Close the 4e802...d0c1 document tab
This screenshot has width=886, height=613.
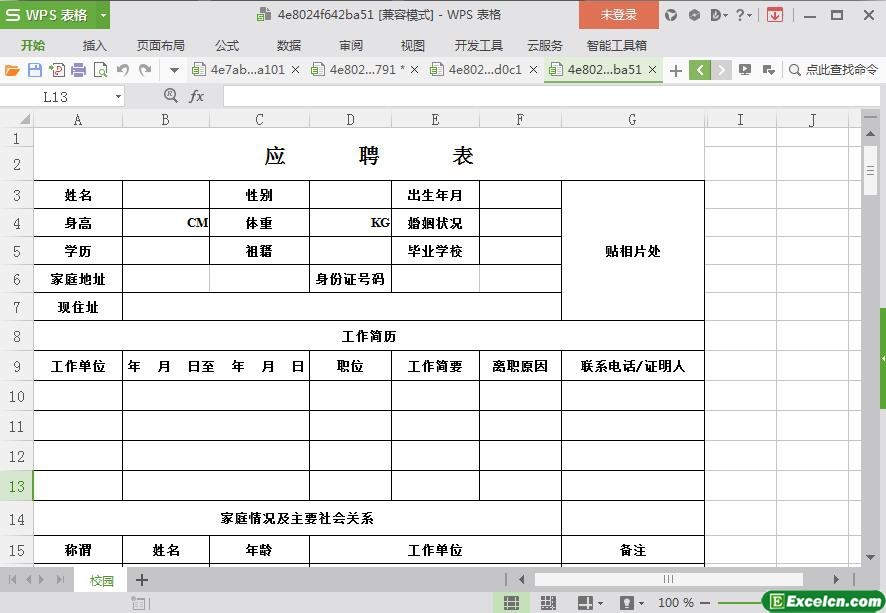click(533, 70)
